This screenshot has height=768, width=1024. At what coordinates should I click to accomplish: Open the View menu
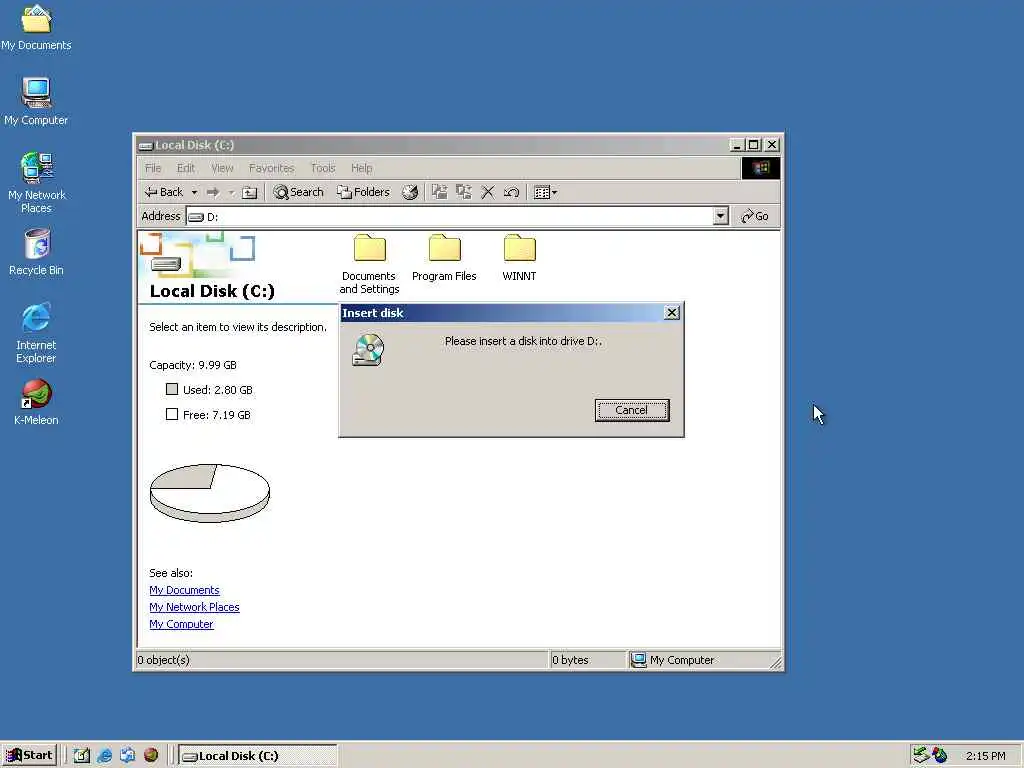222,168
